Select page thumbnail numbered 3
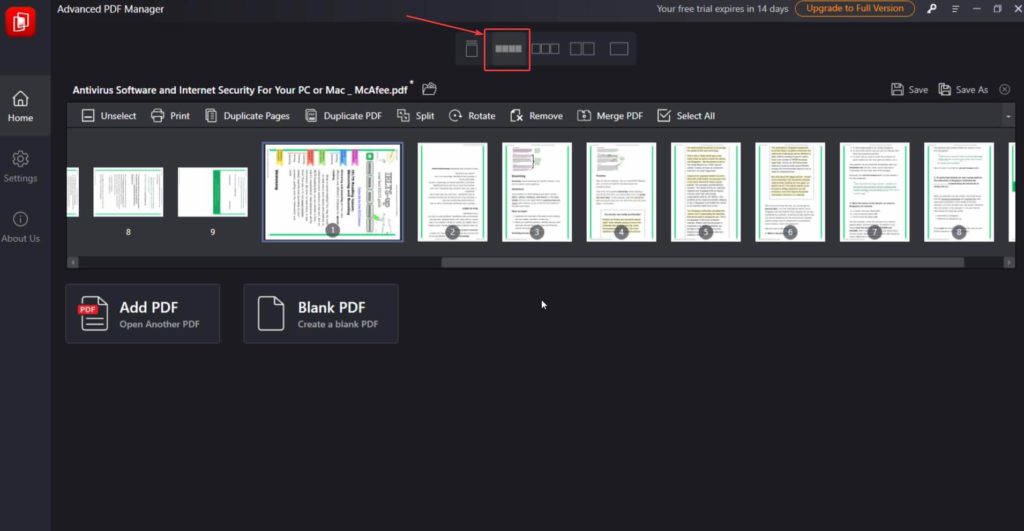This screenshot has height=531, width=1024. [x=537, y=192]
